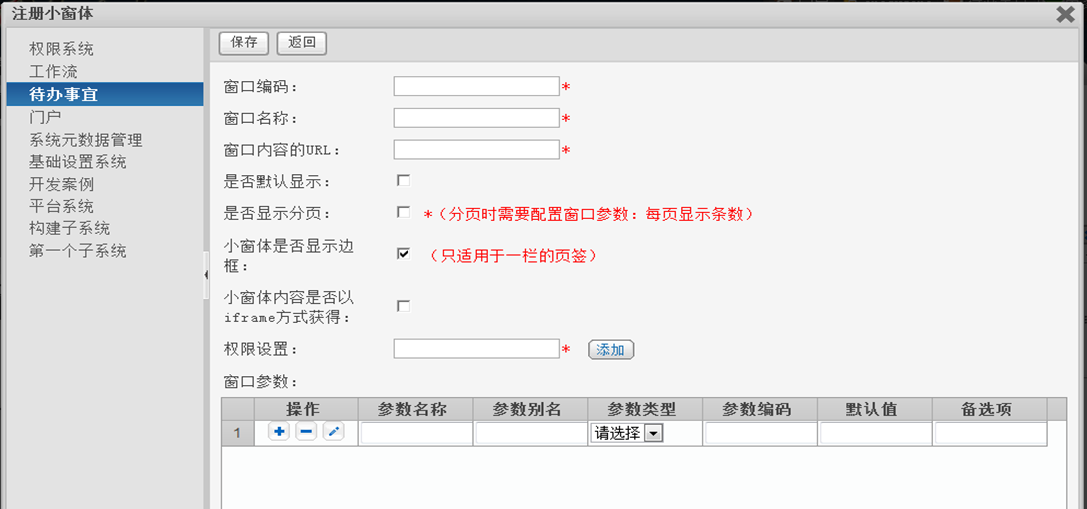The height and width of the screenshot is (509, 1087).
Task: Click the 参数类型 column header
Action: pos(645,409)
